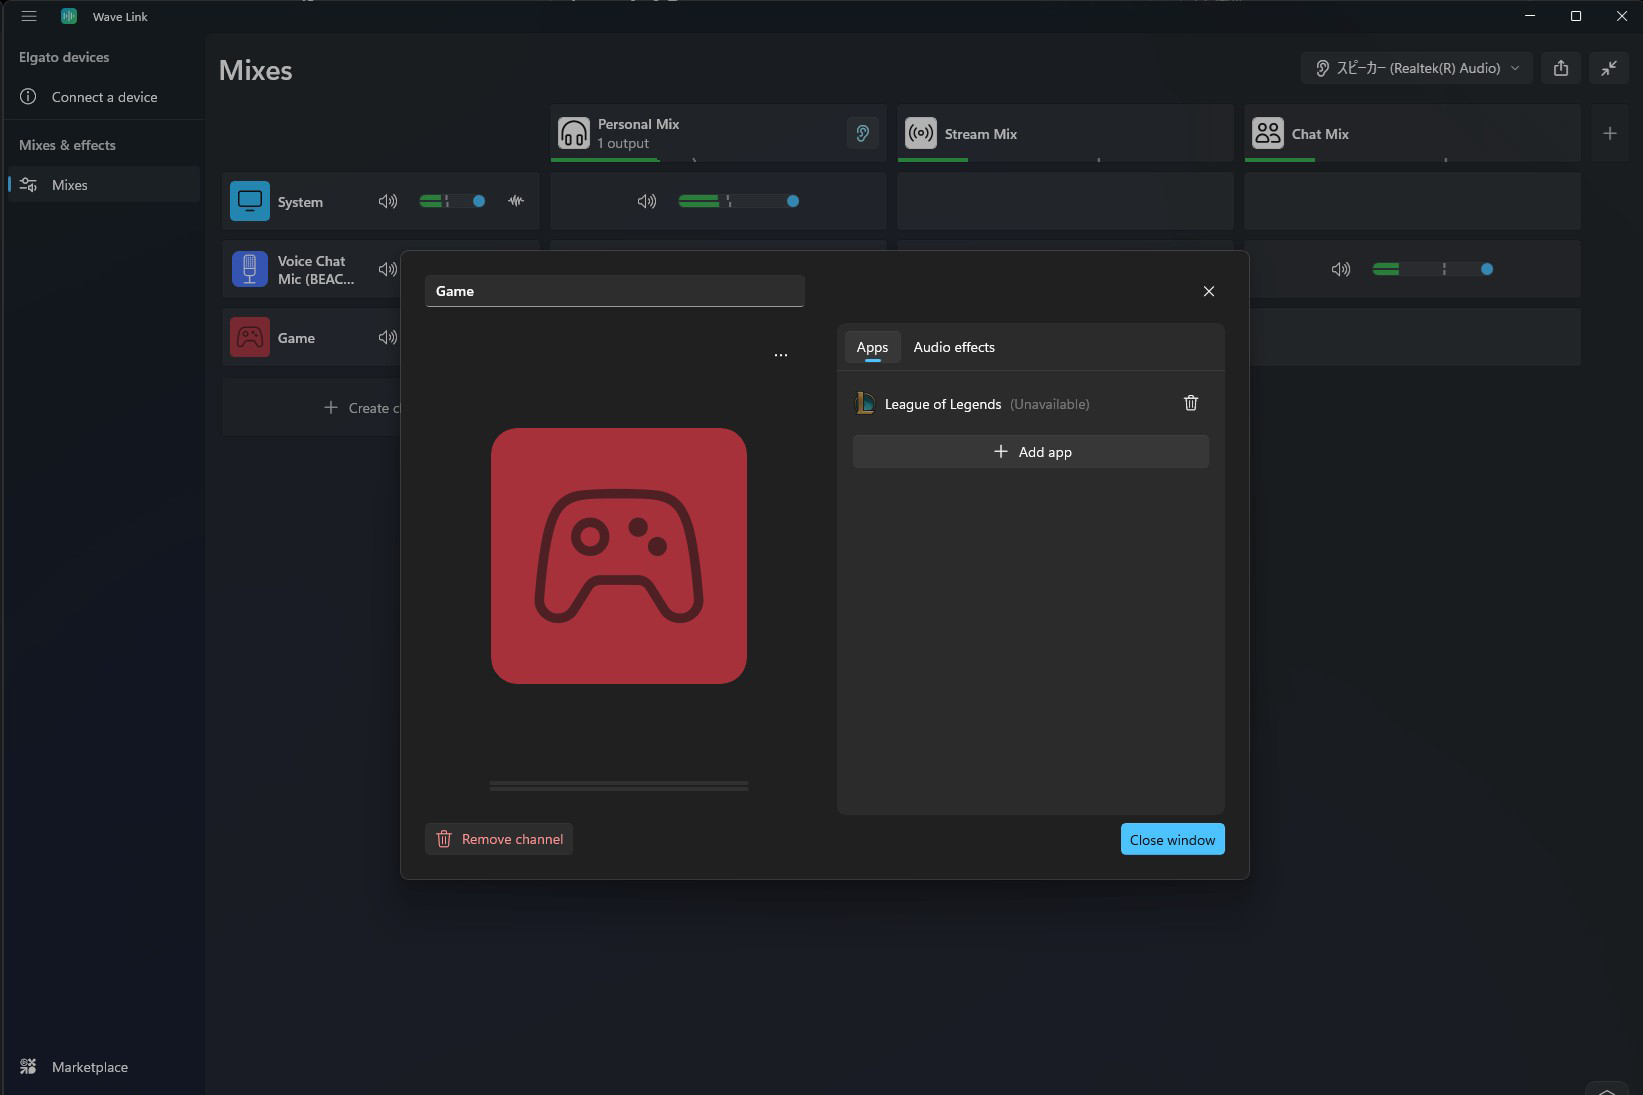Toggle Personal Mix listen ear button
1643x1095 pixels.
coord(862,133)
